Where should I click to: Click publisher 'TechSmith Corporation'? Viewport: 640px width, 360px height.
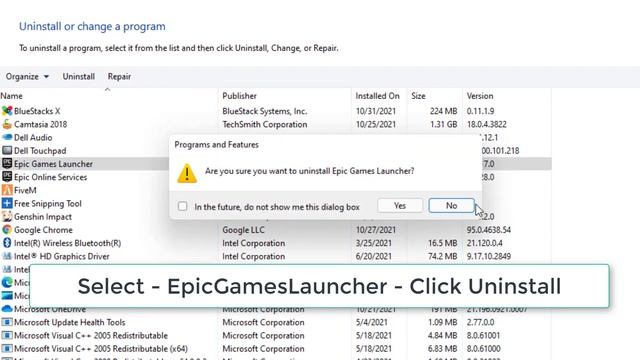264,124
